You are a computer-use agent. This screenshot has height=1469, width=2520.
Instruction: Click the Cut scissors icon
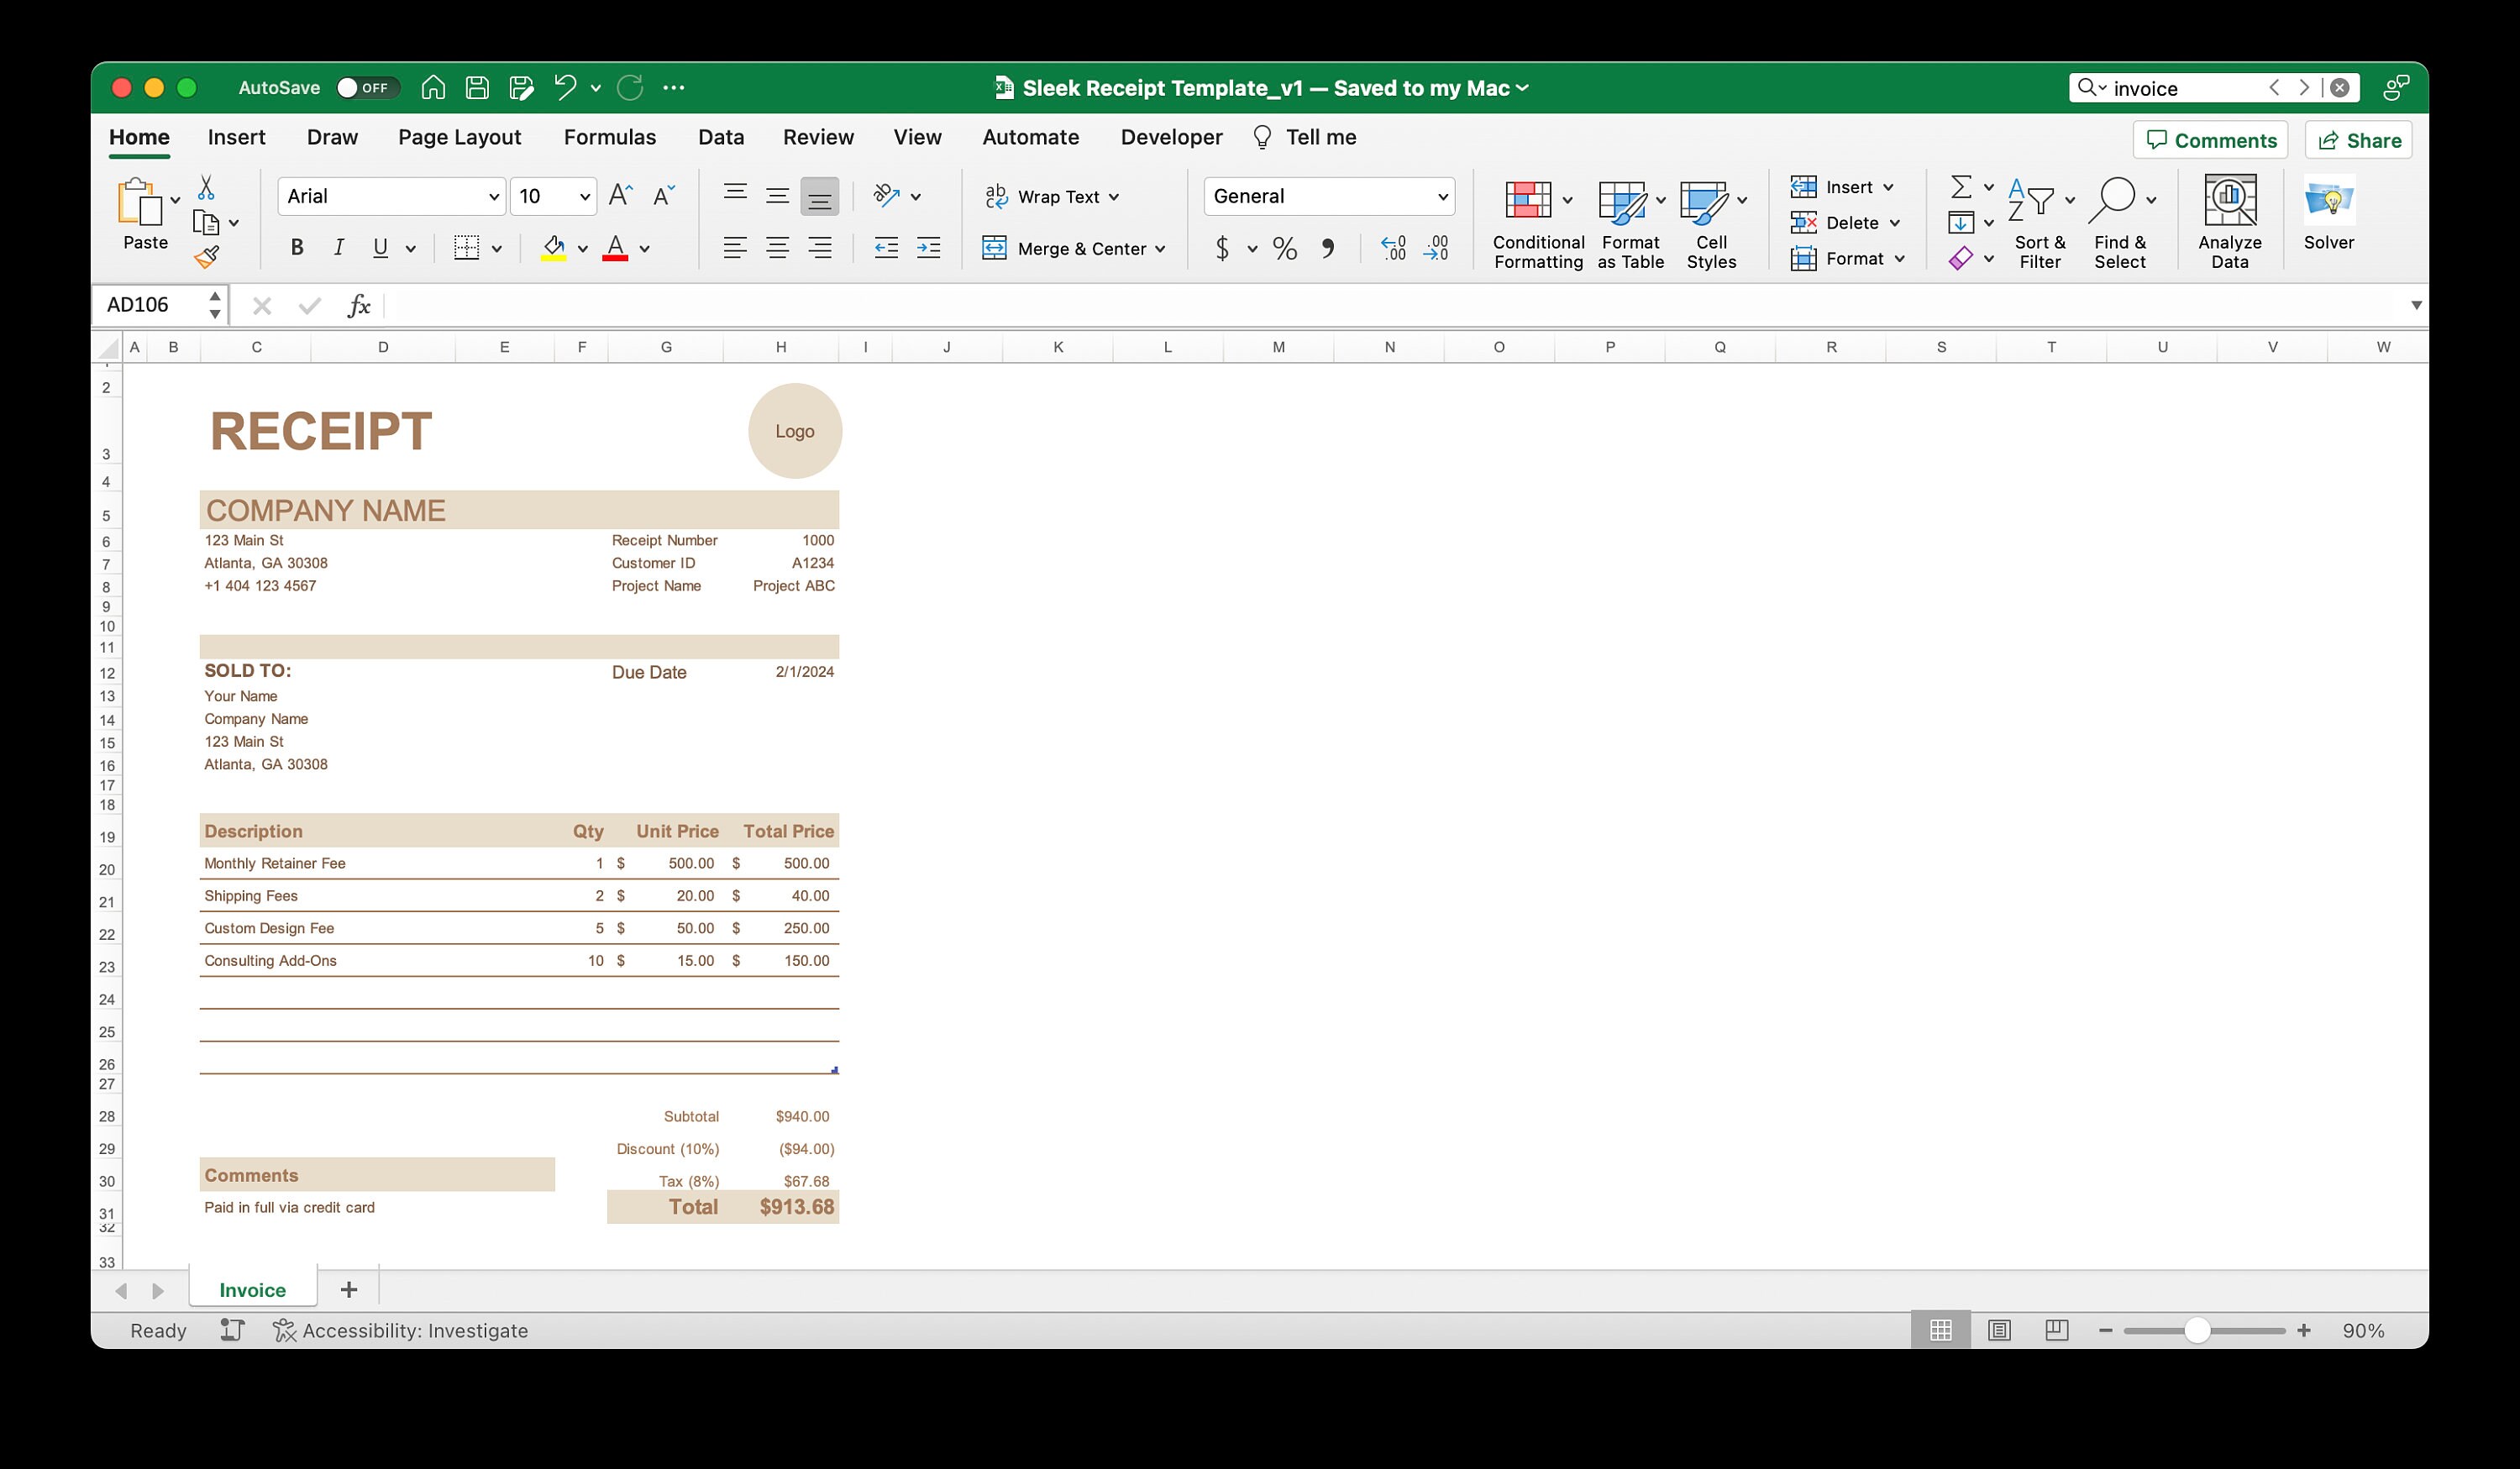click(206, 187)
